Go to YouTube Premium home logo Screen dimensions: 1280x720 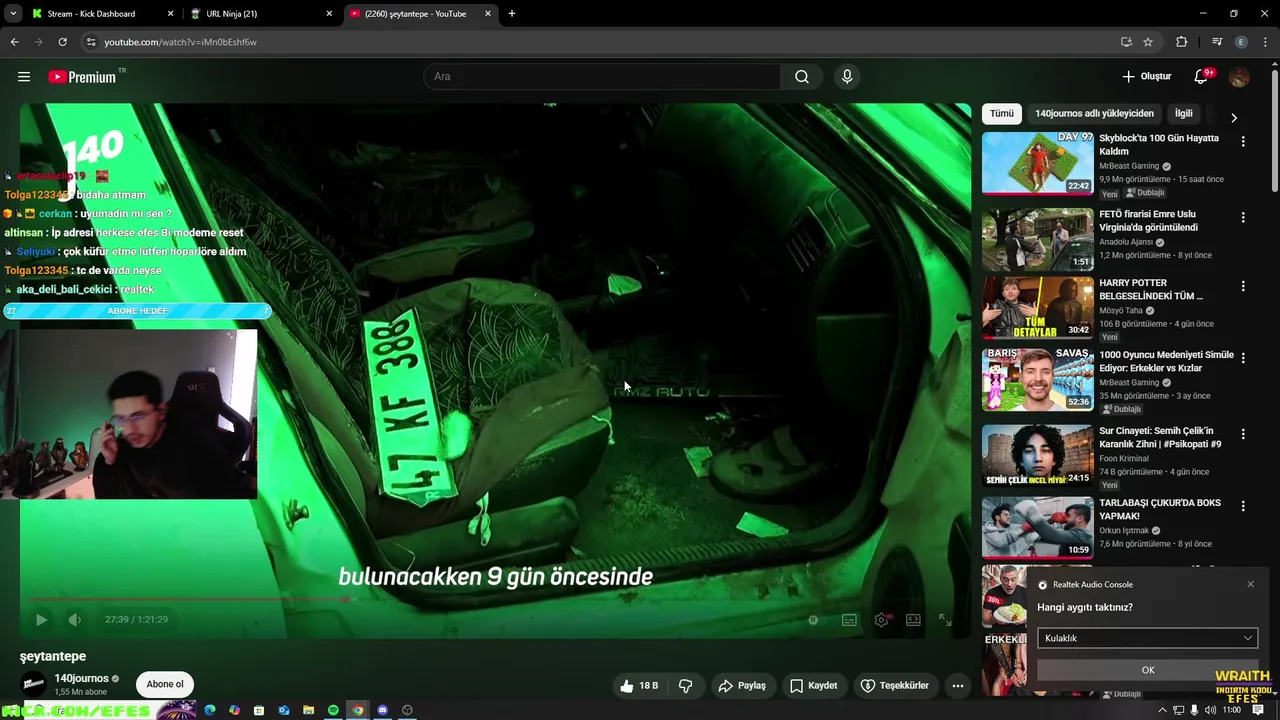point(86,77)
